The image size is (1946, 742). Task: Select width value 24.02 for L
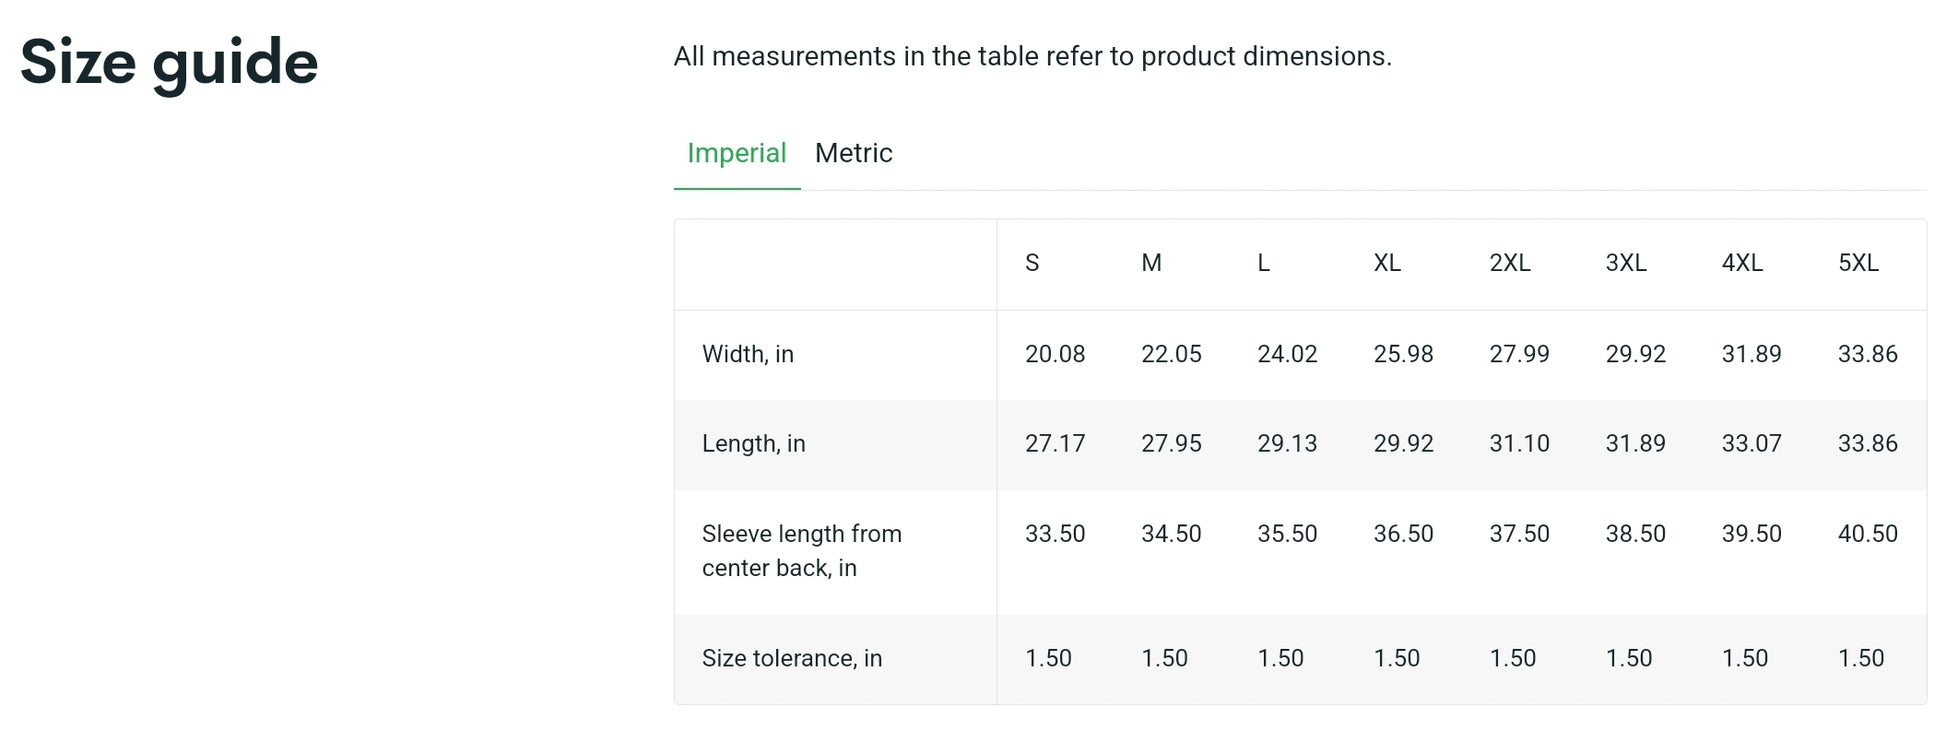point(1287,354)
